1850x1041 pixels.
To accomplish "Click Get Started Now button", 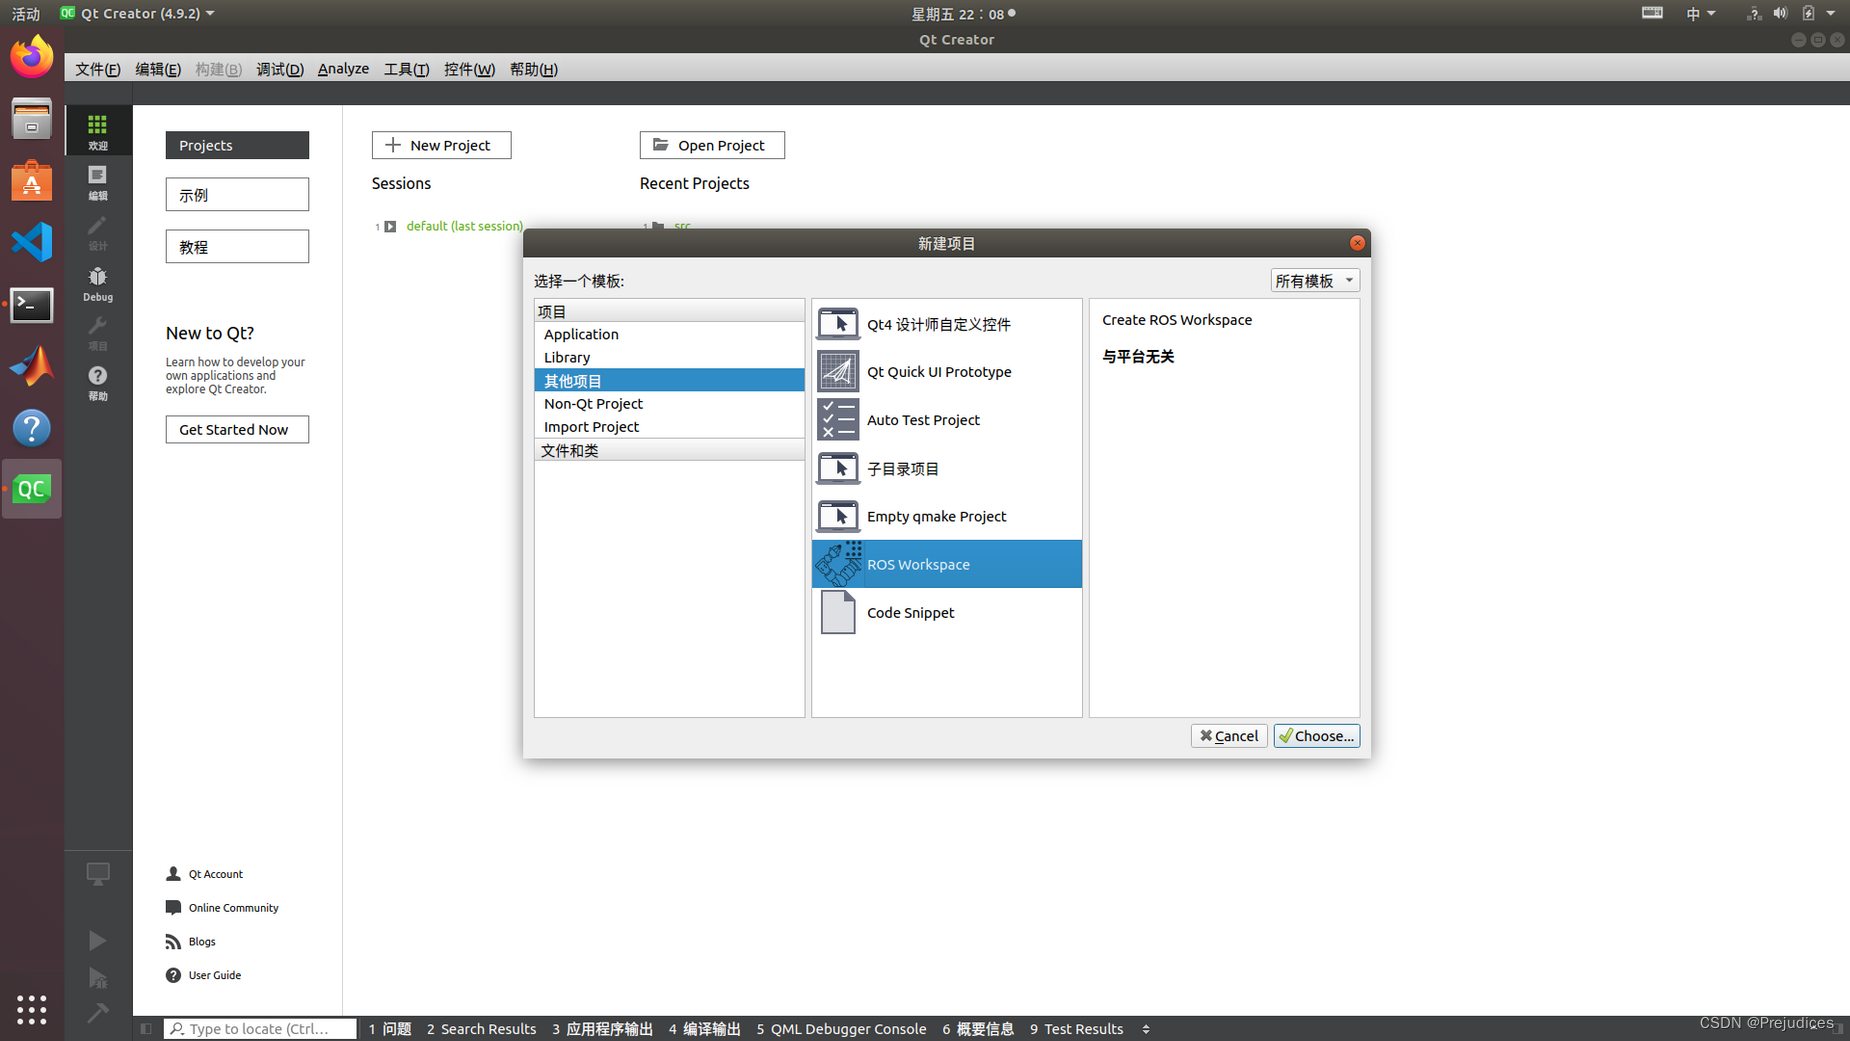I will pos(237,429).
